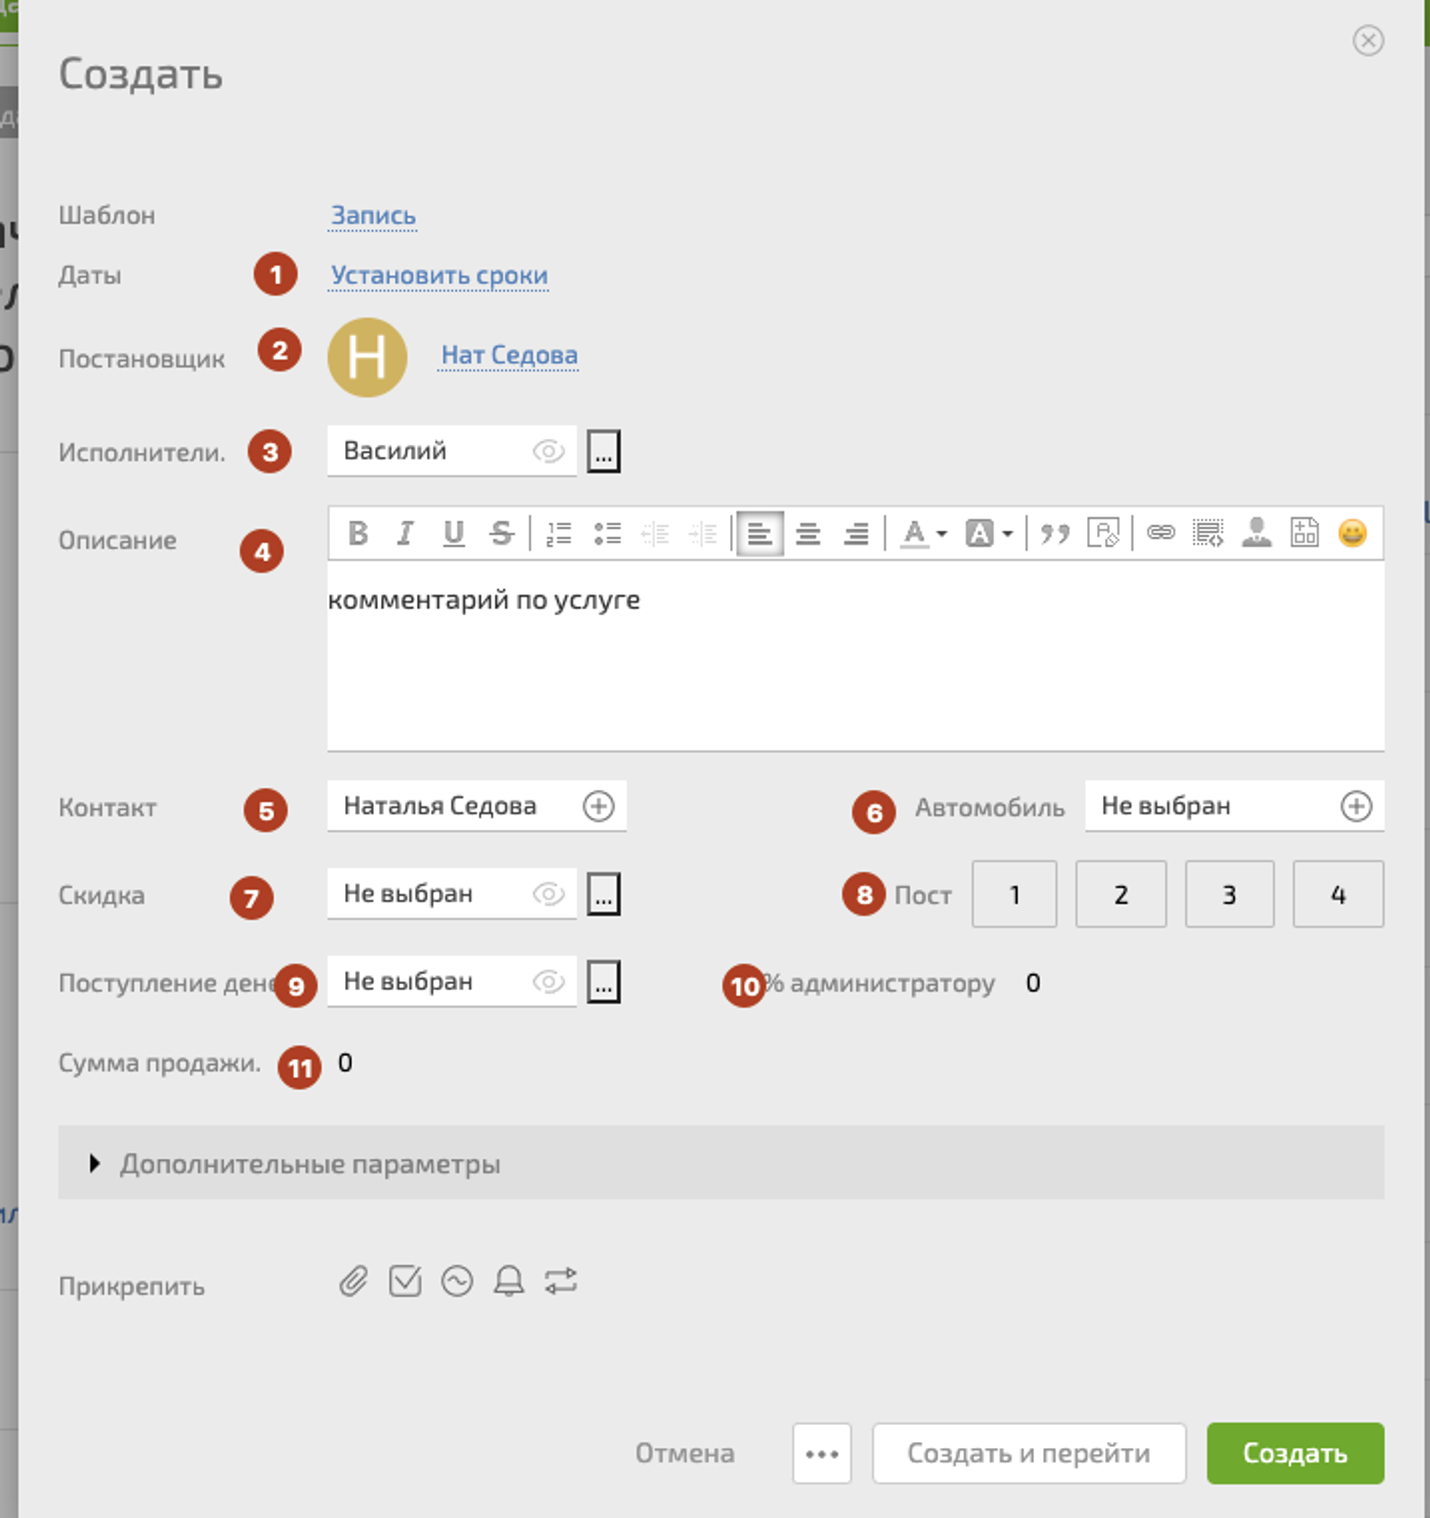Add a checklist to the task
The height and width of the screenshot is (1518, 1430).
[x=405, y=1281]
